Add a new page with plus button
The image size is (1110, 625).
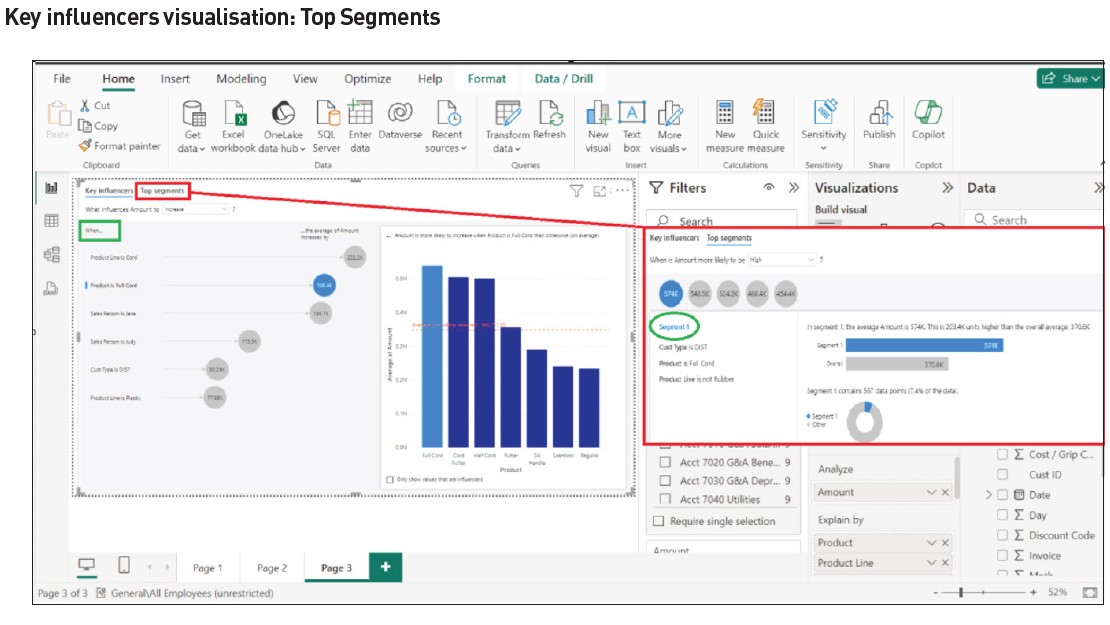click(x=385, y=567)
